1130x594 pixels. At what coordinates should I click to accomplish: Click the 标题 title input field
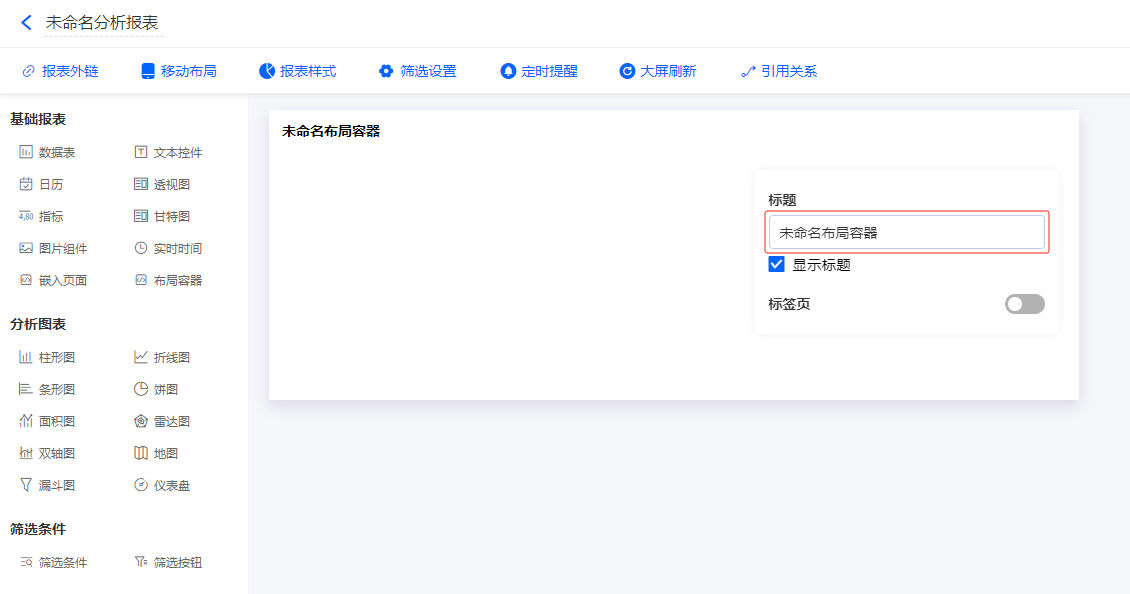pos(906,233)
